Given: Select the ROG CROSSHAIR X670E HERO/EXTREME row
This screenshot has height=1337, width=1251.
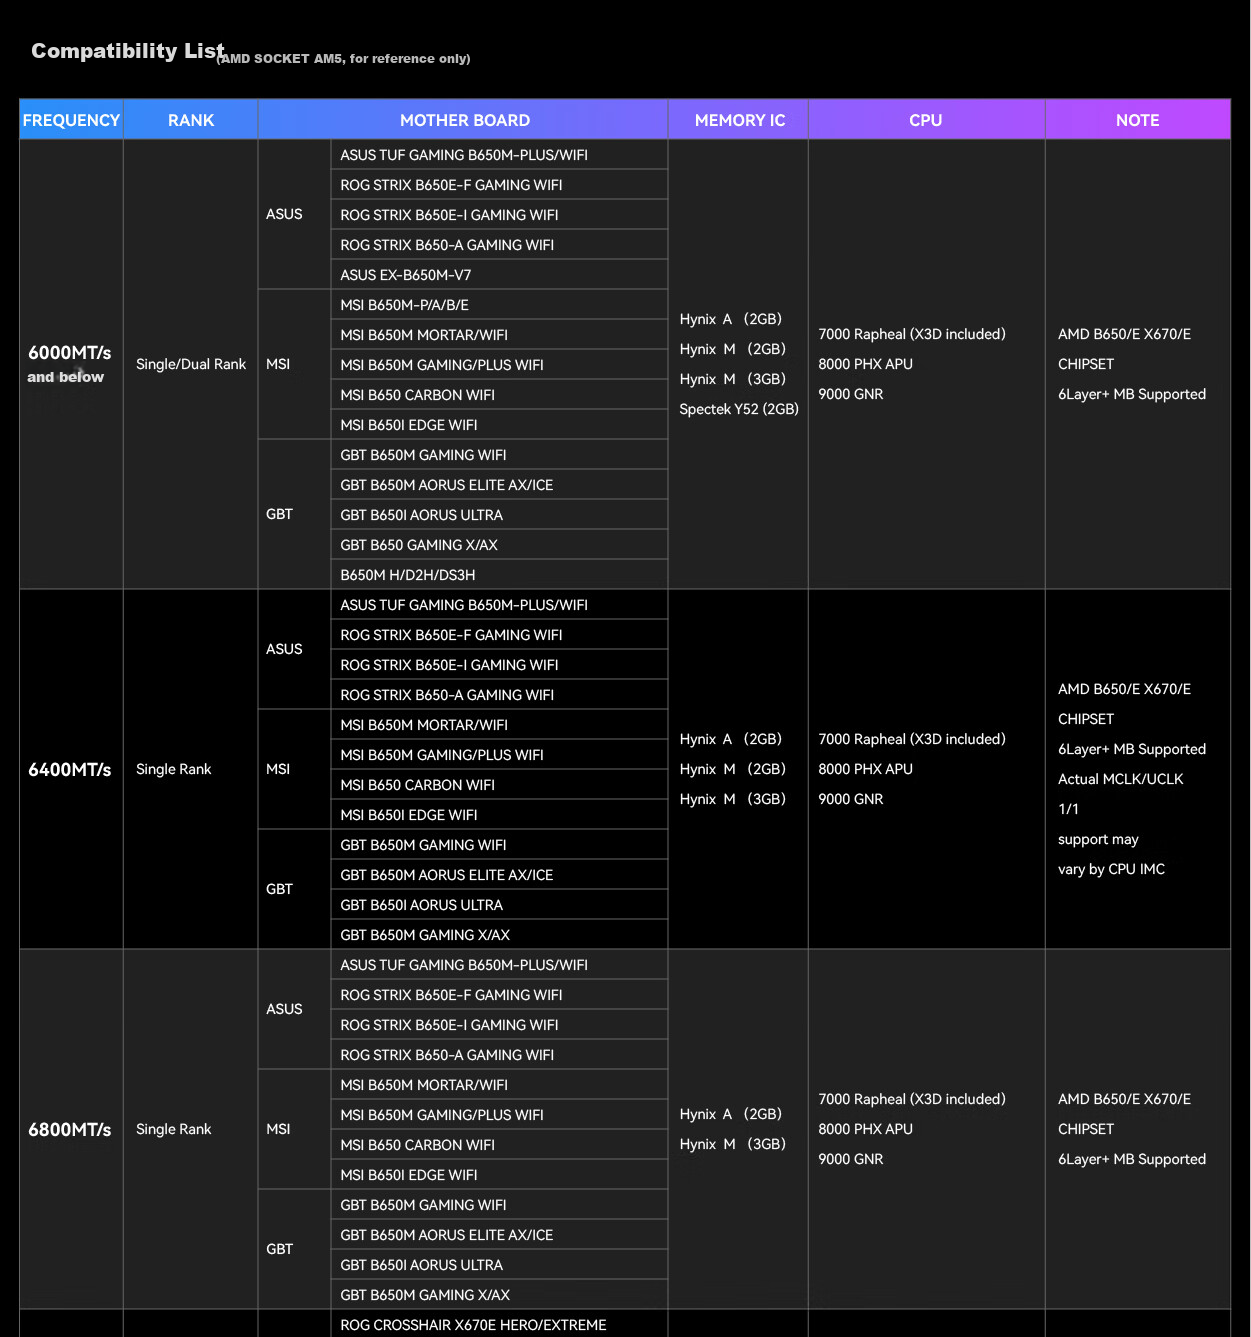Looking at the screenshot, I should (x=499, y=1324).
